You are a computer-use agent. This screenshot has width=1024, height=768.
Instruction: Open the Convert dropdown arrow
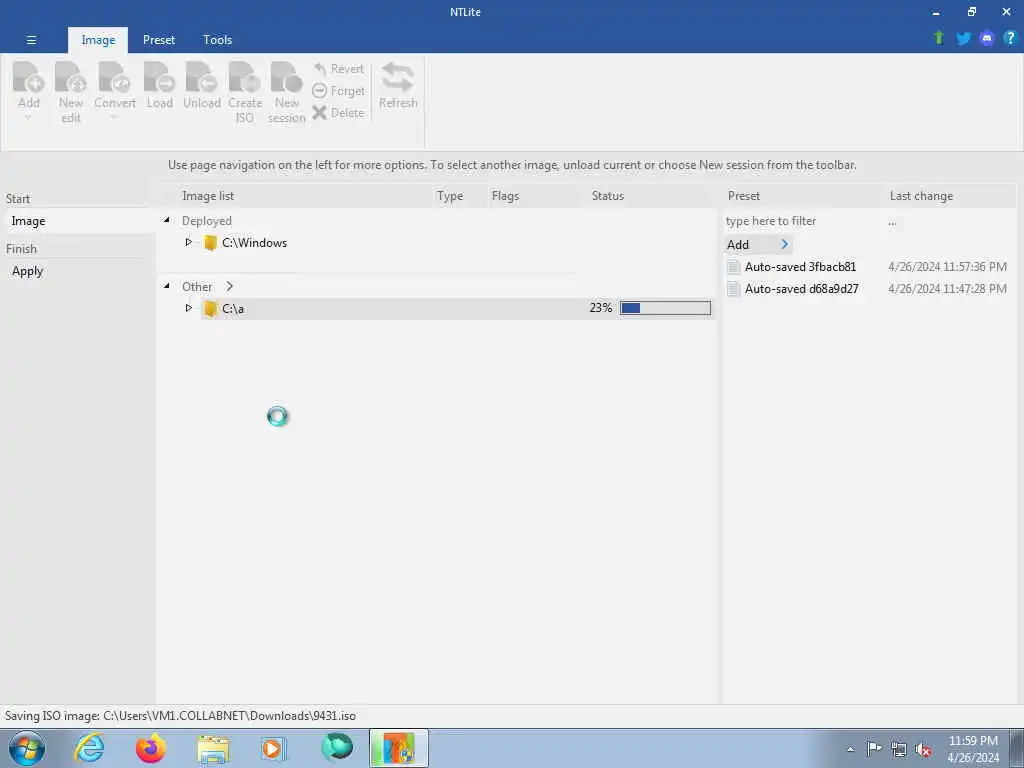coord(114,118)
